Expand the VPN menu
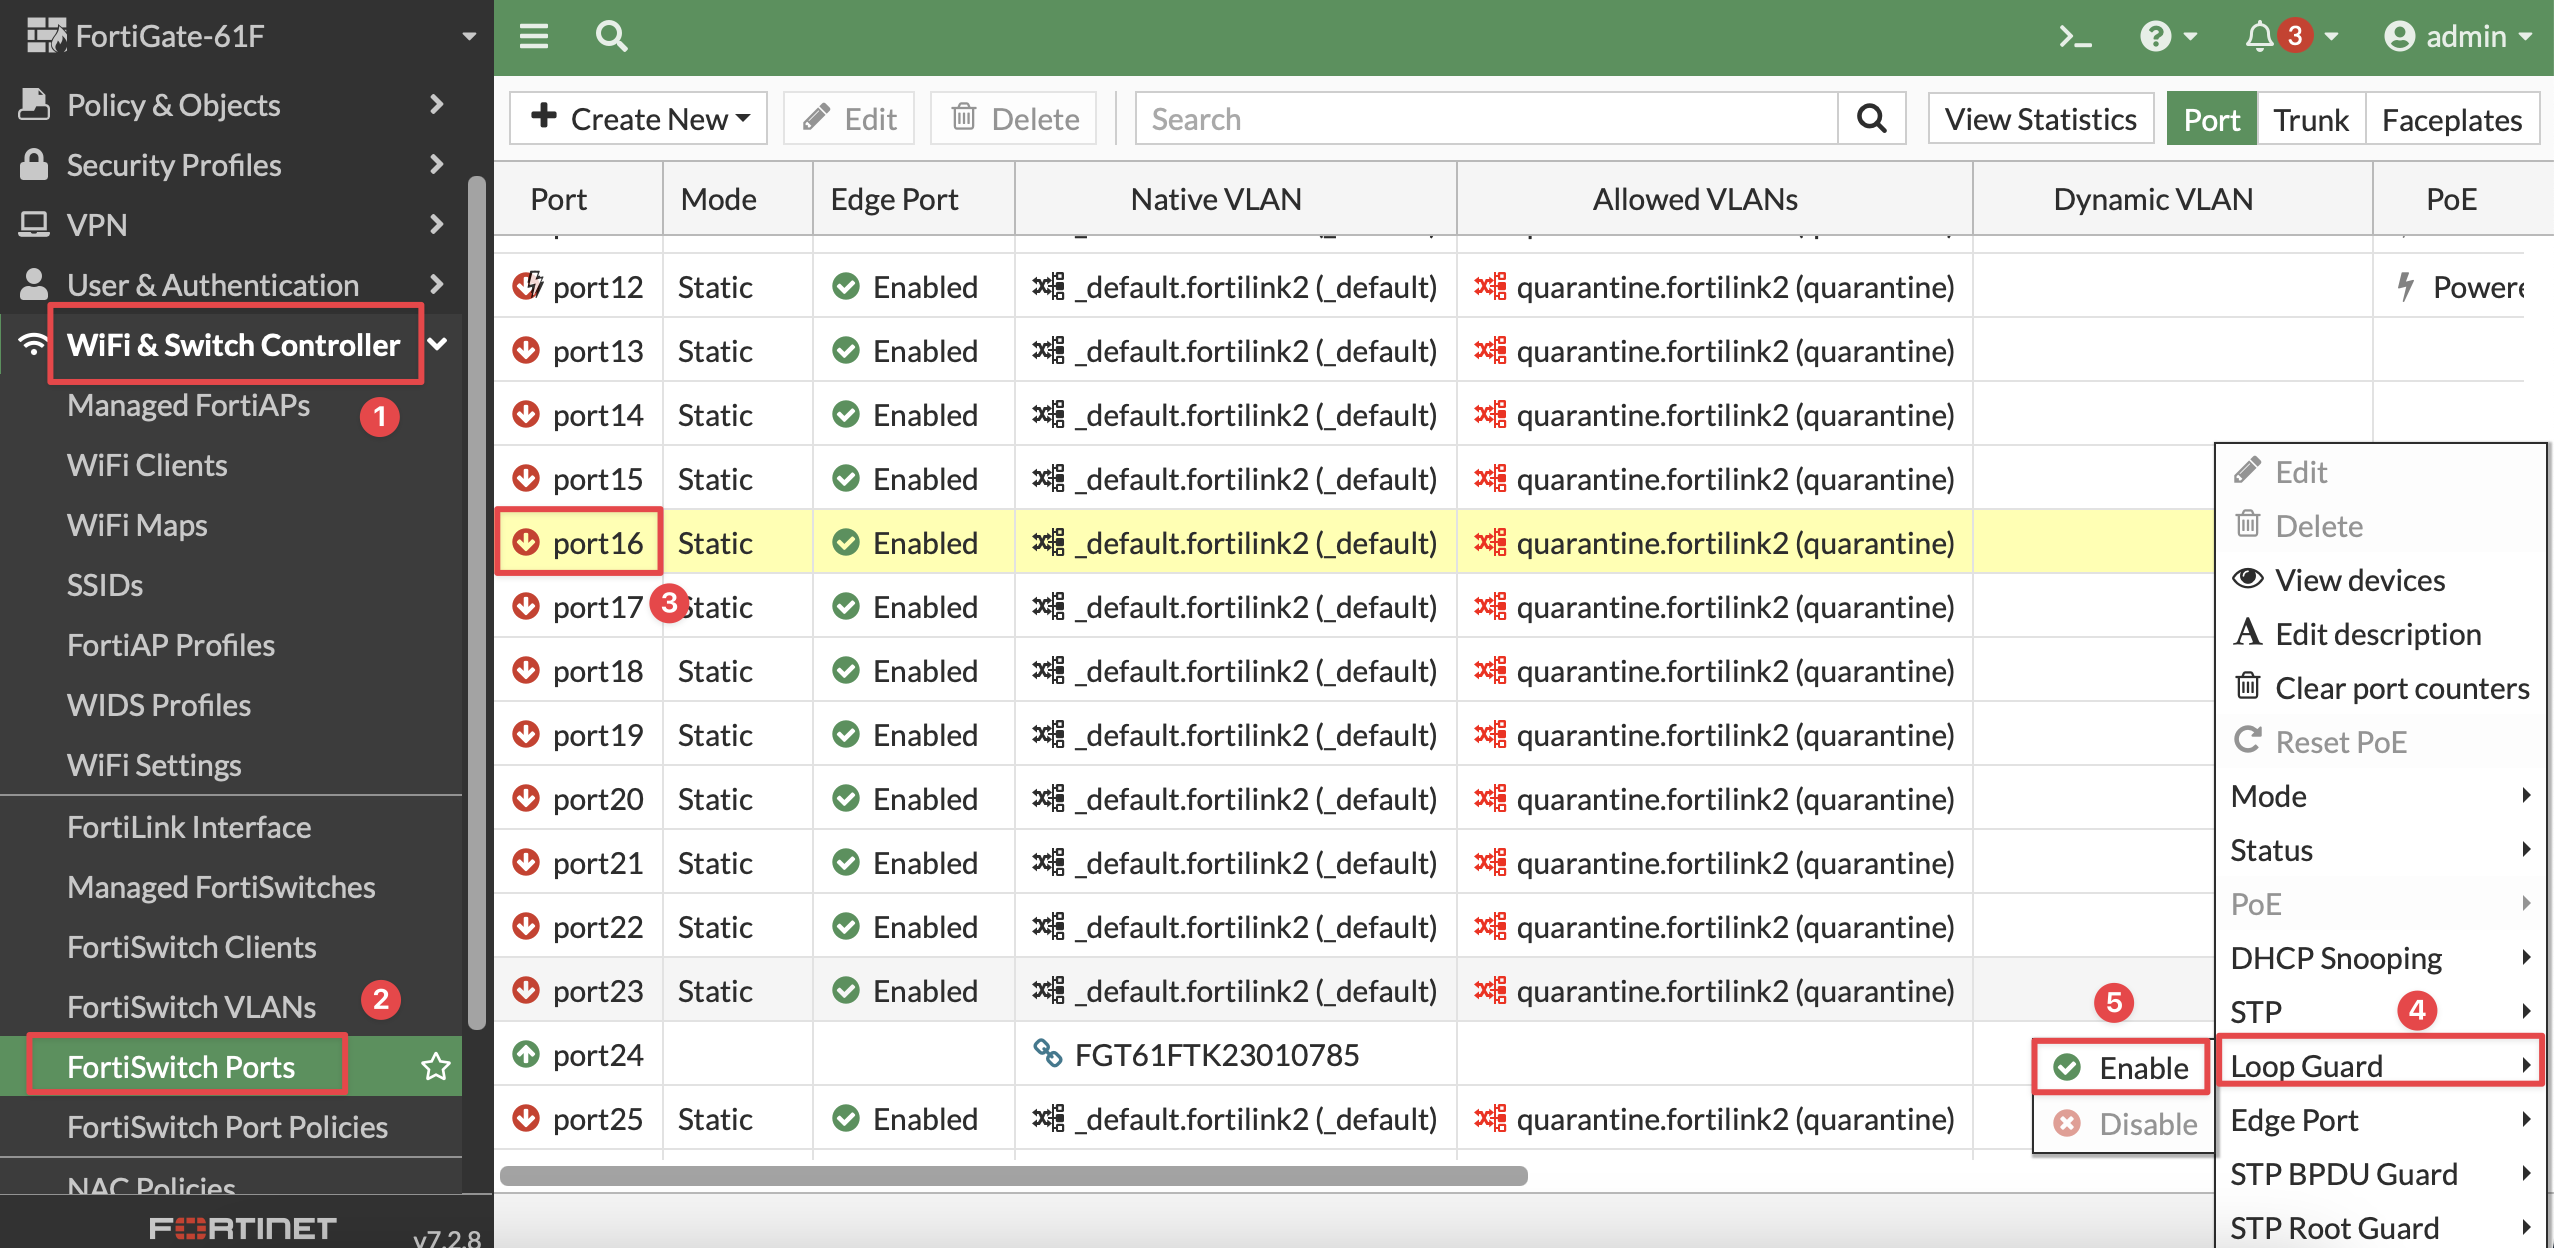This screenshot has width=2554, height=1248. pos(436,224)
